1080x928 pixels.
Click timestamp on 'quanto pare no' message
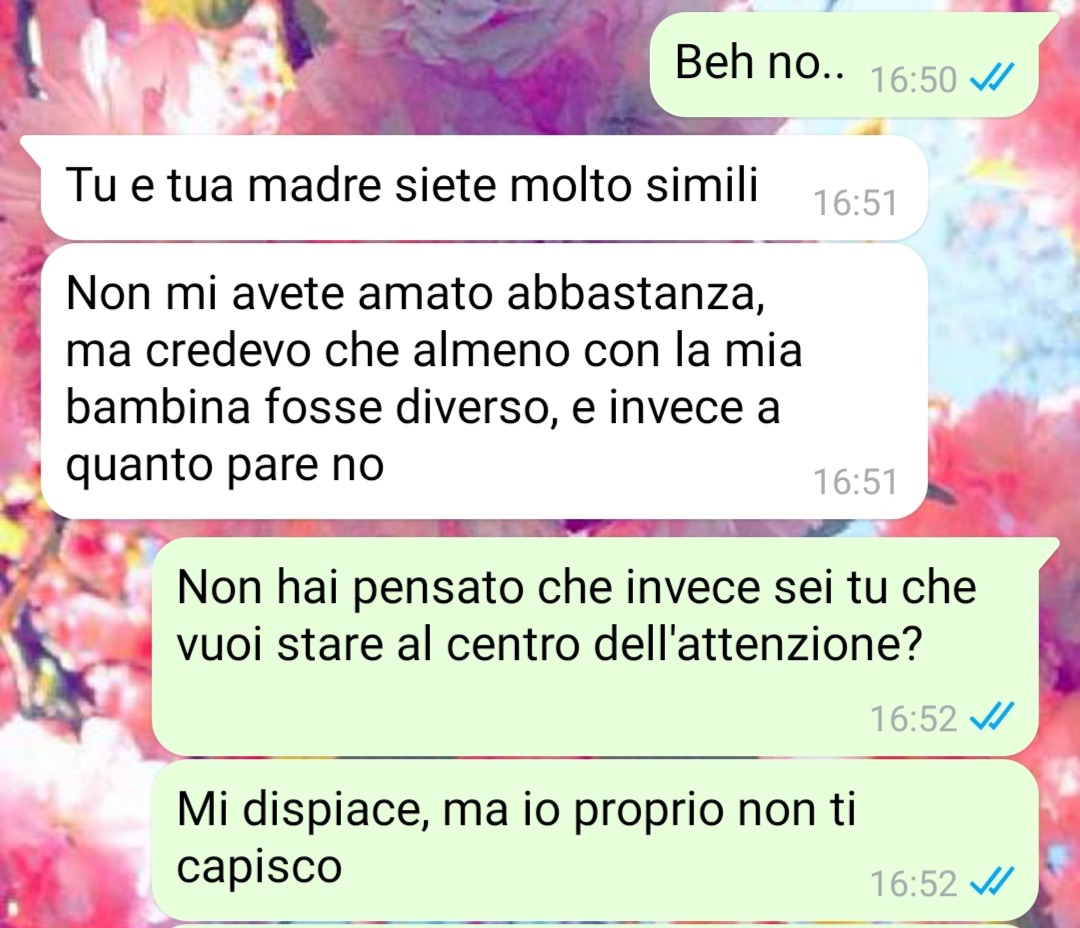pos(855,481)
